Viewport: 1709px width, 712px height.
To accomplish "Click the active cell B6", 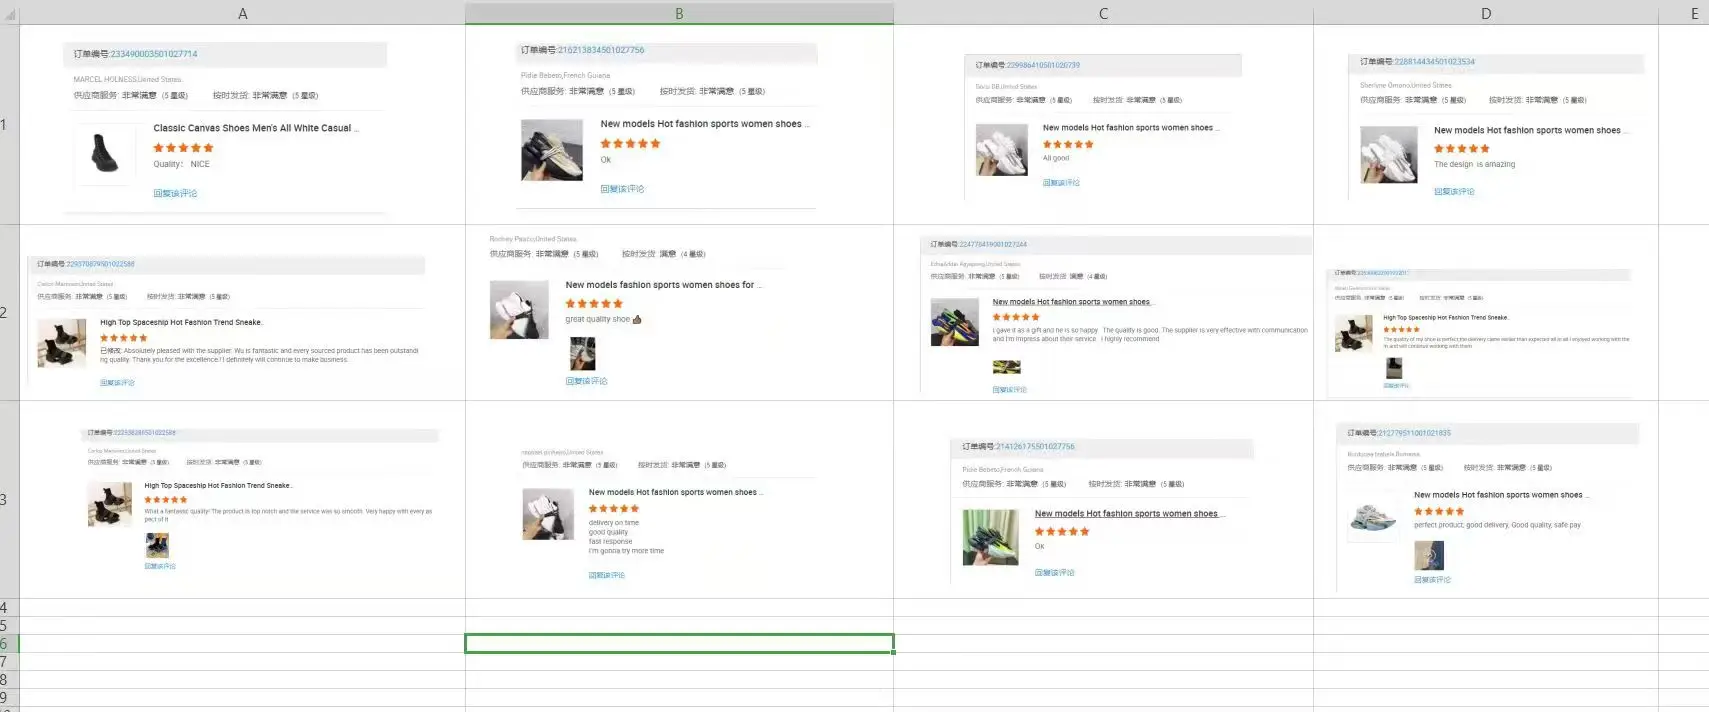I will pos(679,643).
